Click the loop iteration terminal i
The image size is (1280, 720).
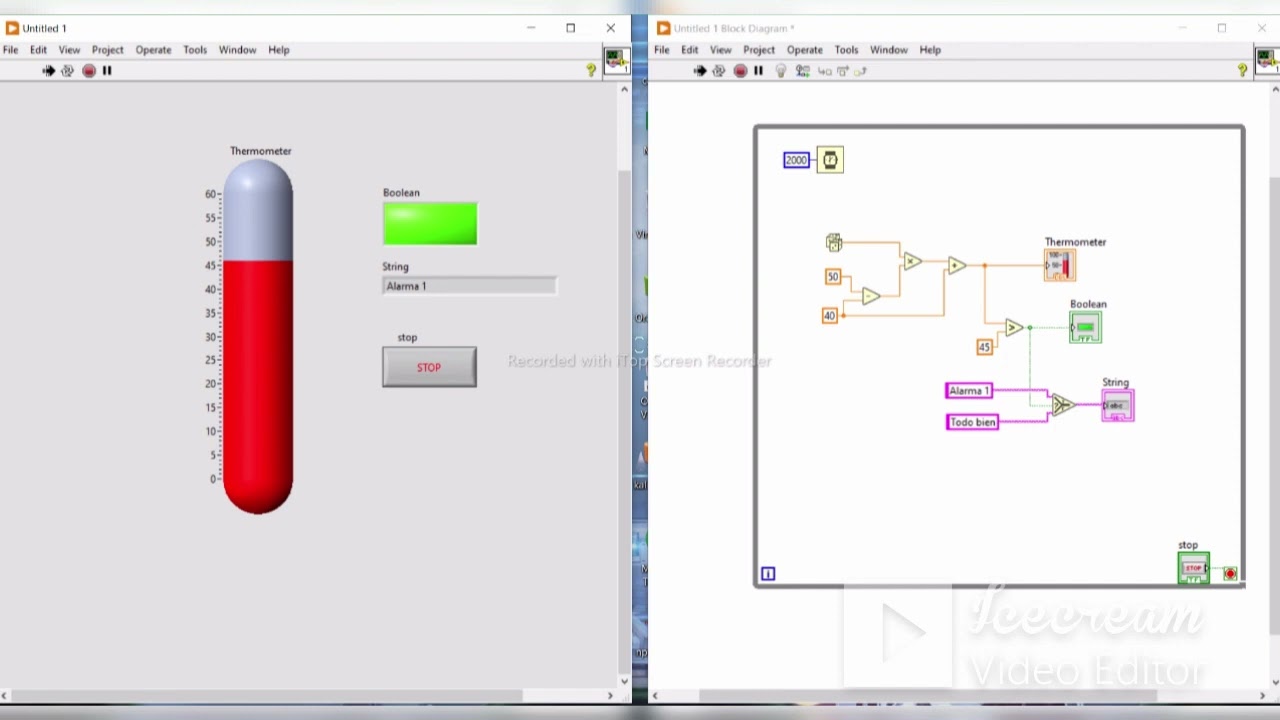(768, 573)
